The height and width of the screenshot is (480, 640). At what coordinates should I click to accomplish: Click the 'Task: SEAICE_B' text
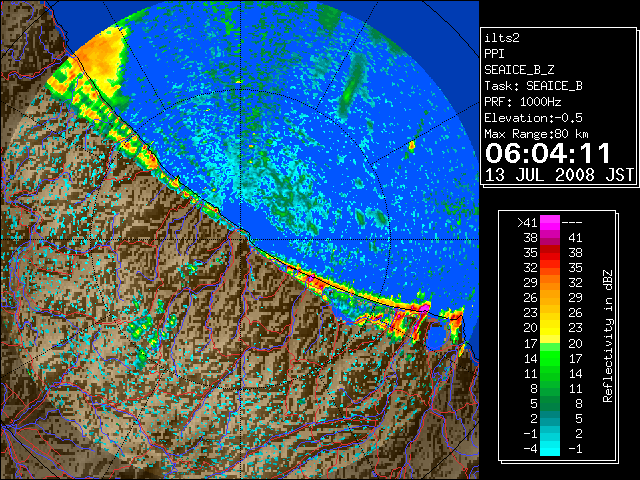point(533,86)
